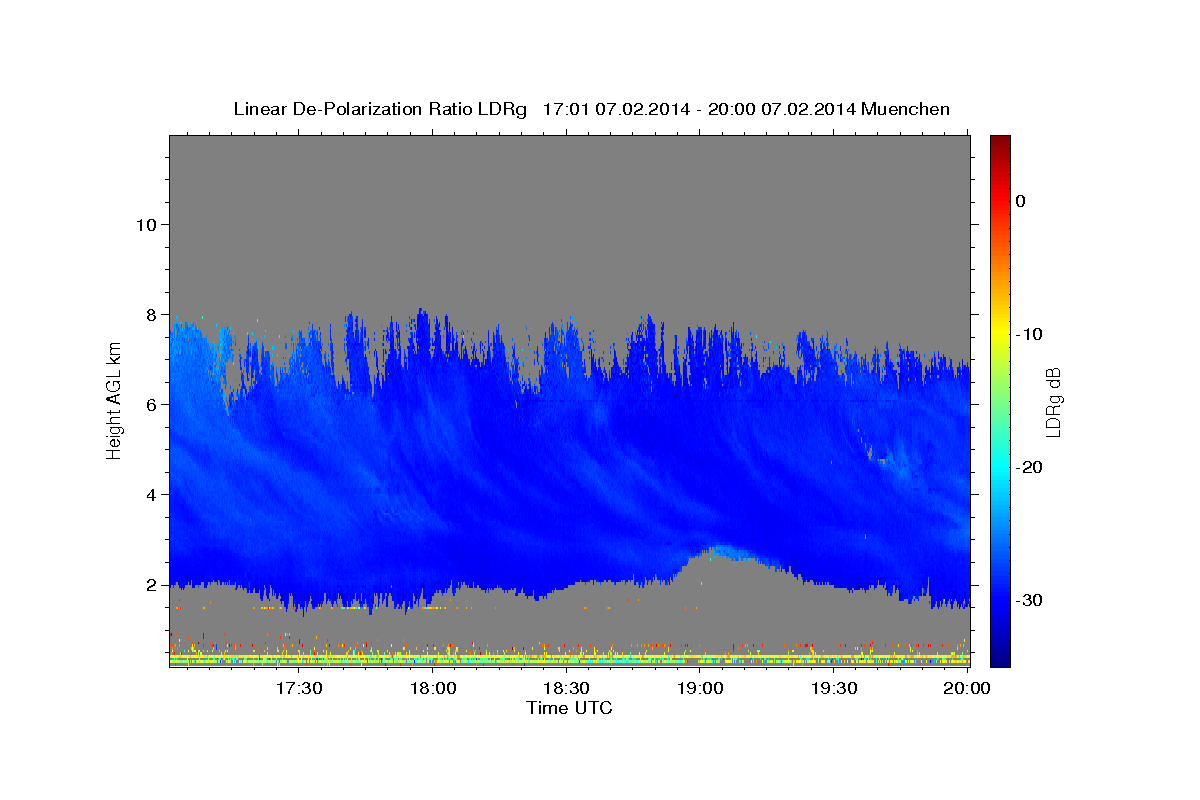1200x800 pixels.
Task: Click the 17:30 time tick label
Action: [299, 688]
